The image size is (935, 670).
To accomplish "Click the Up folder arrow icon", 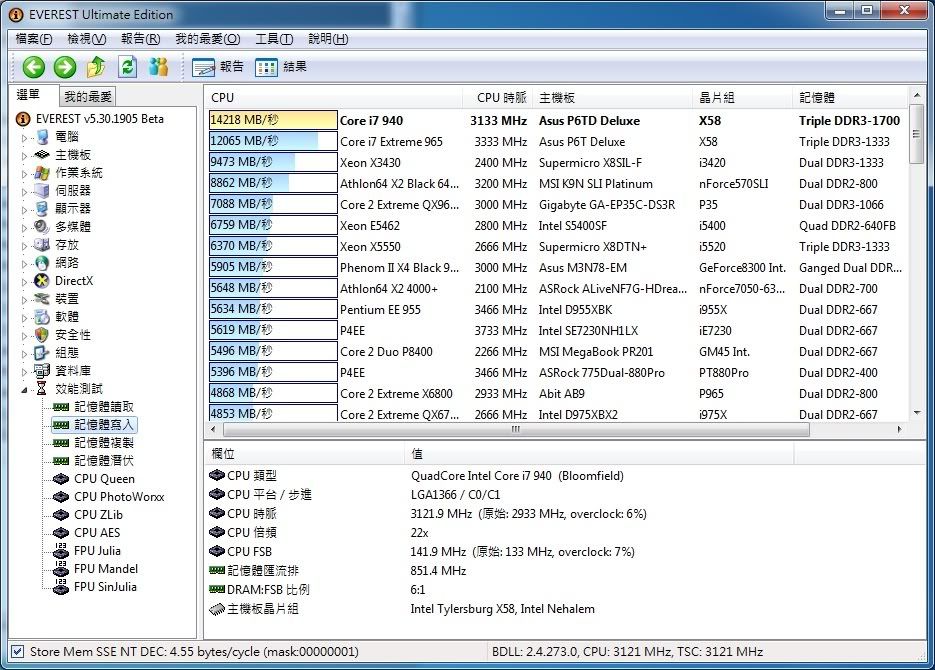I will (96, 67).
